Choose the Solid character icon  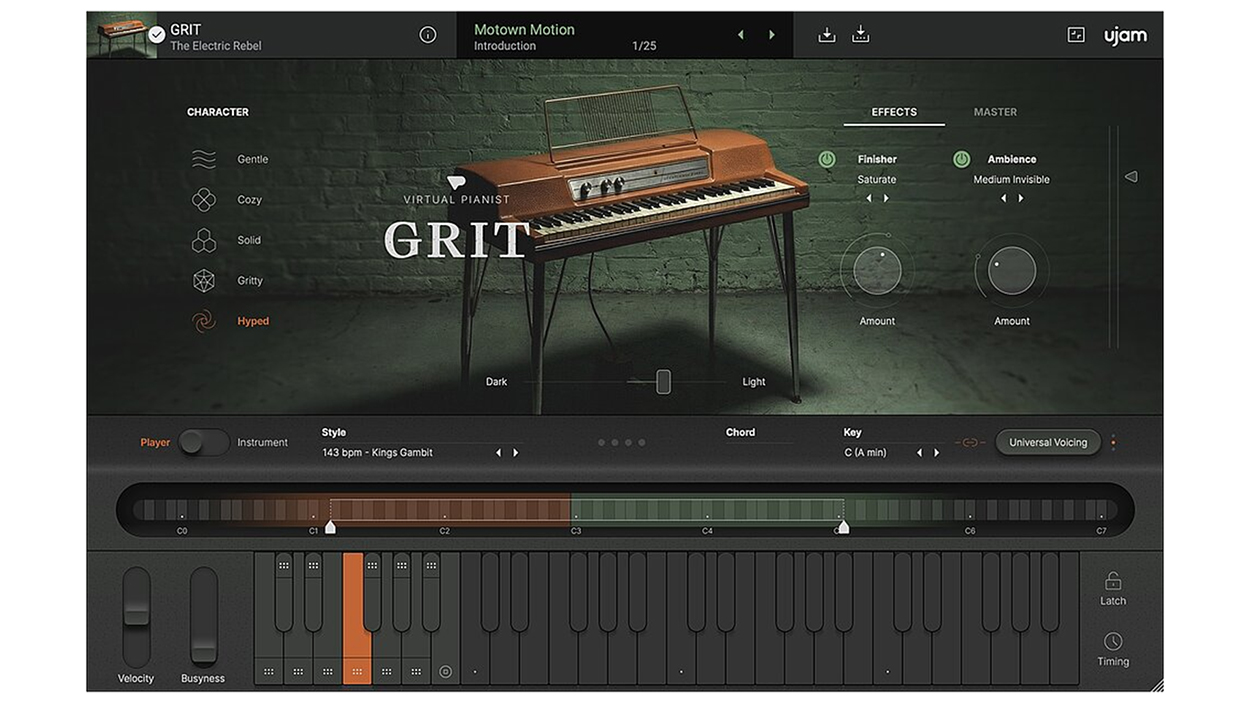coord(204,241)
